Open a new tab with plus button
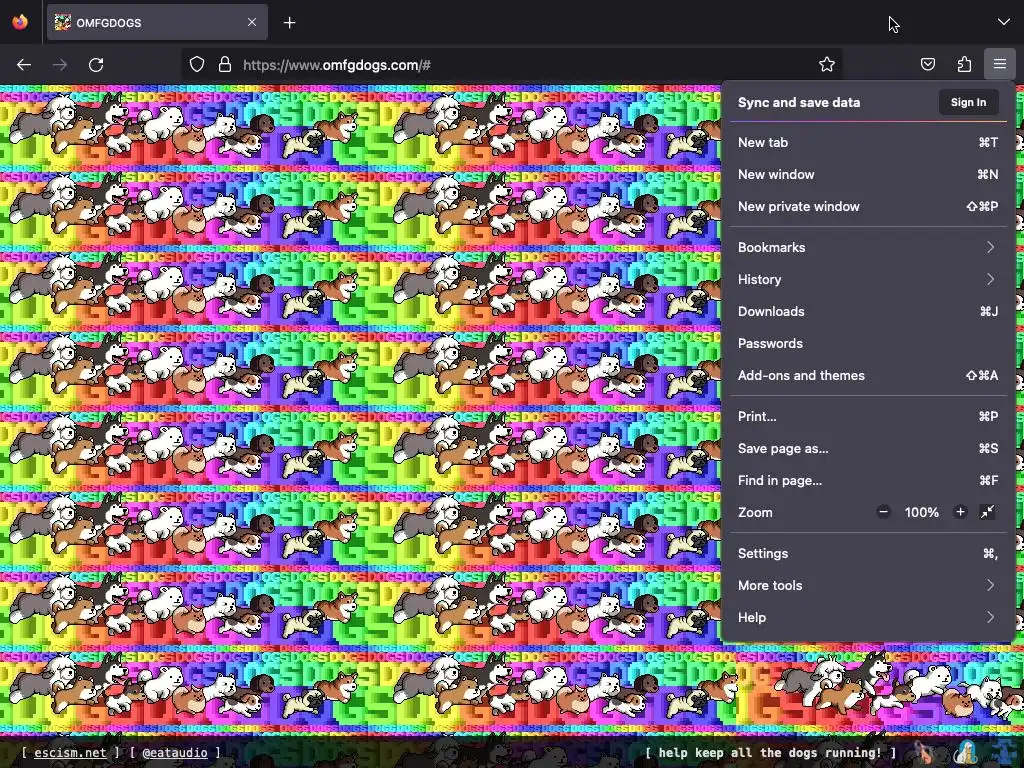This screenshot has width=1024, height=768. 289,23
